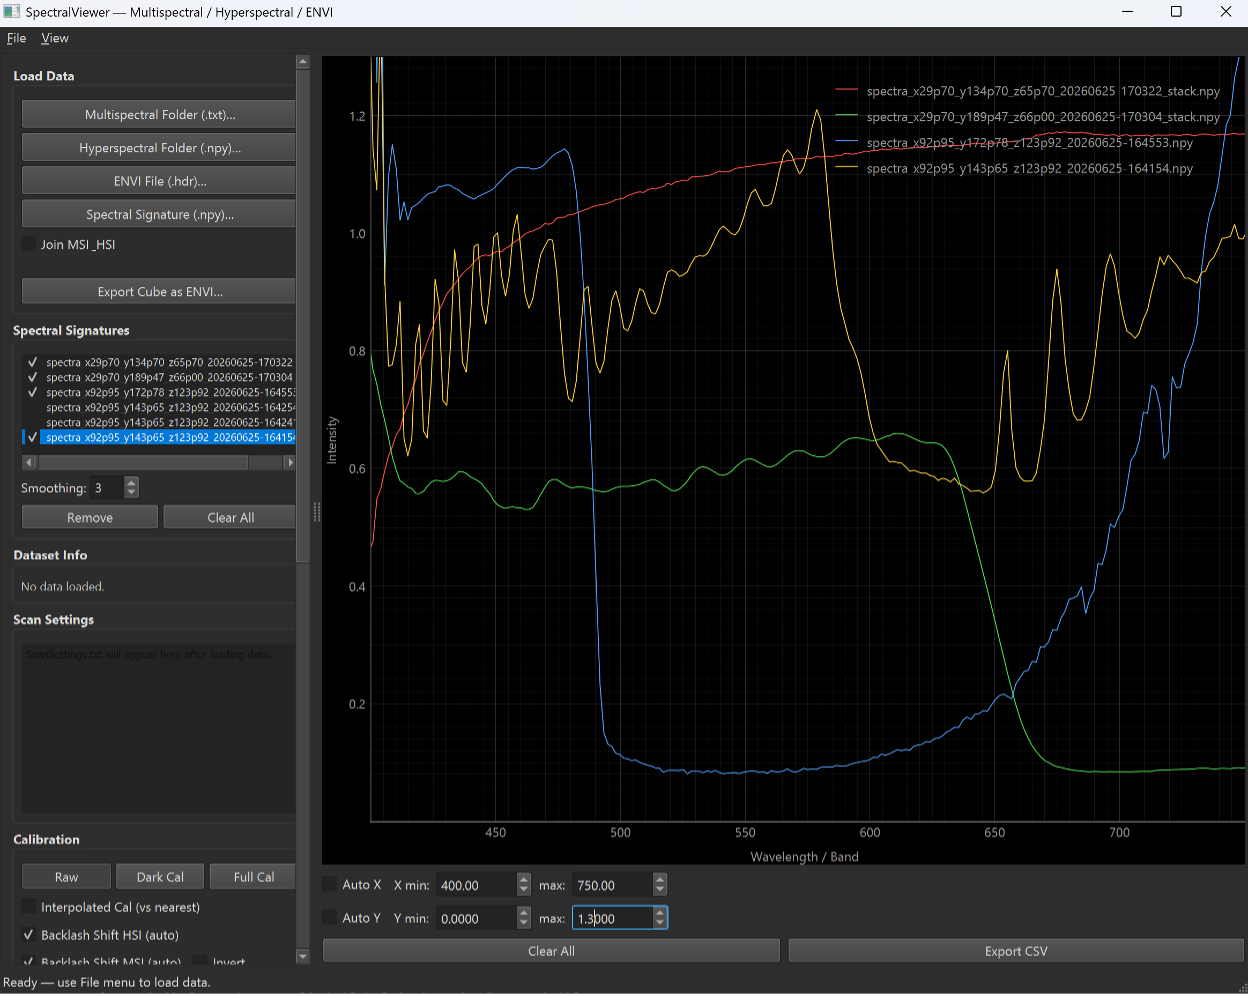
Task: Decrease Smoothing with its down arrow
Action: 131,493
